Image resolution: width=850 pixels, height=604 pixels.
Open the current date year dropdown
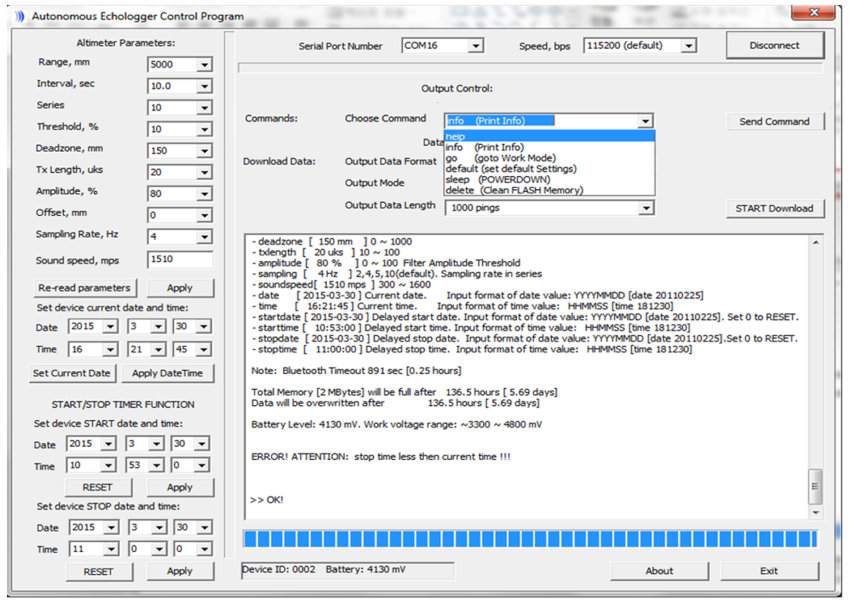(x=110, y=326)
